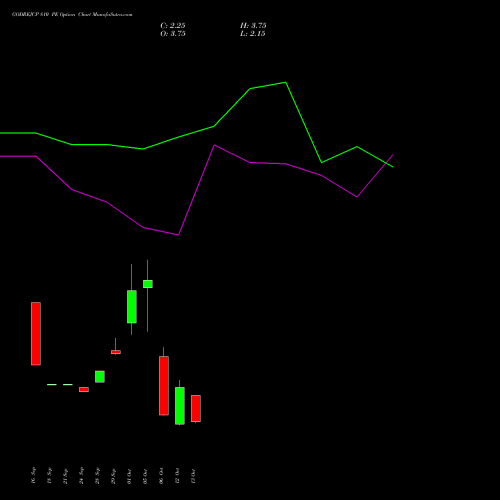Select the 01 Oct date label

coord(129,476)
